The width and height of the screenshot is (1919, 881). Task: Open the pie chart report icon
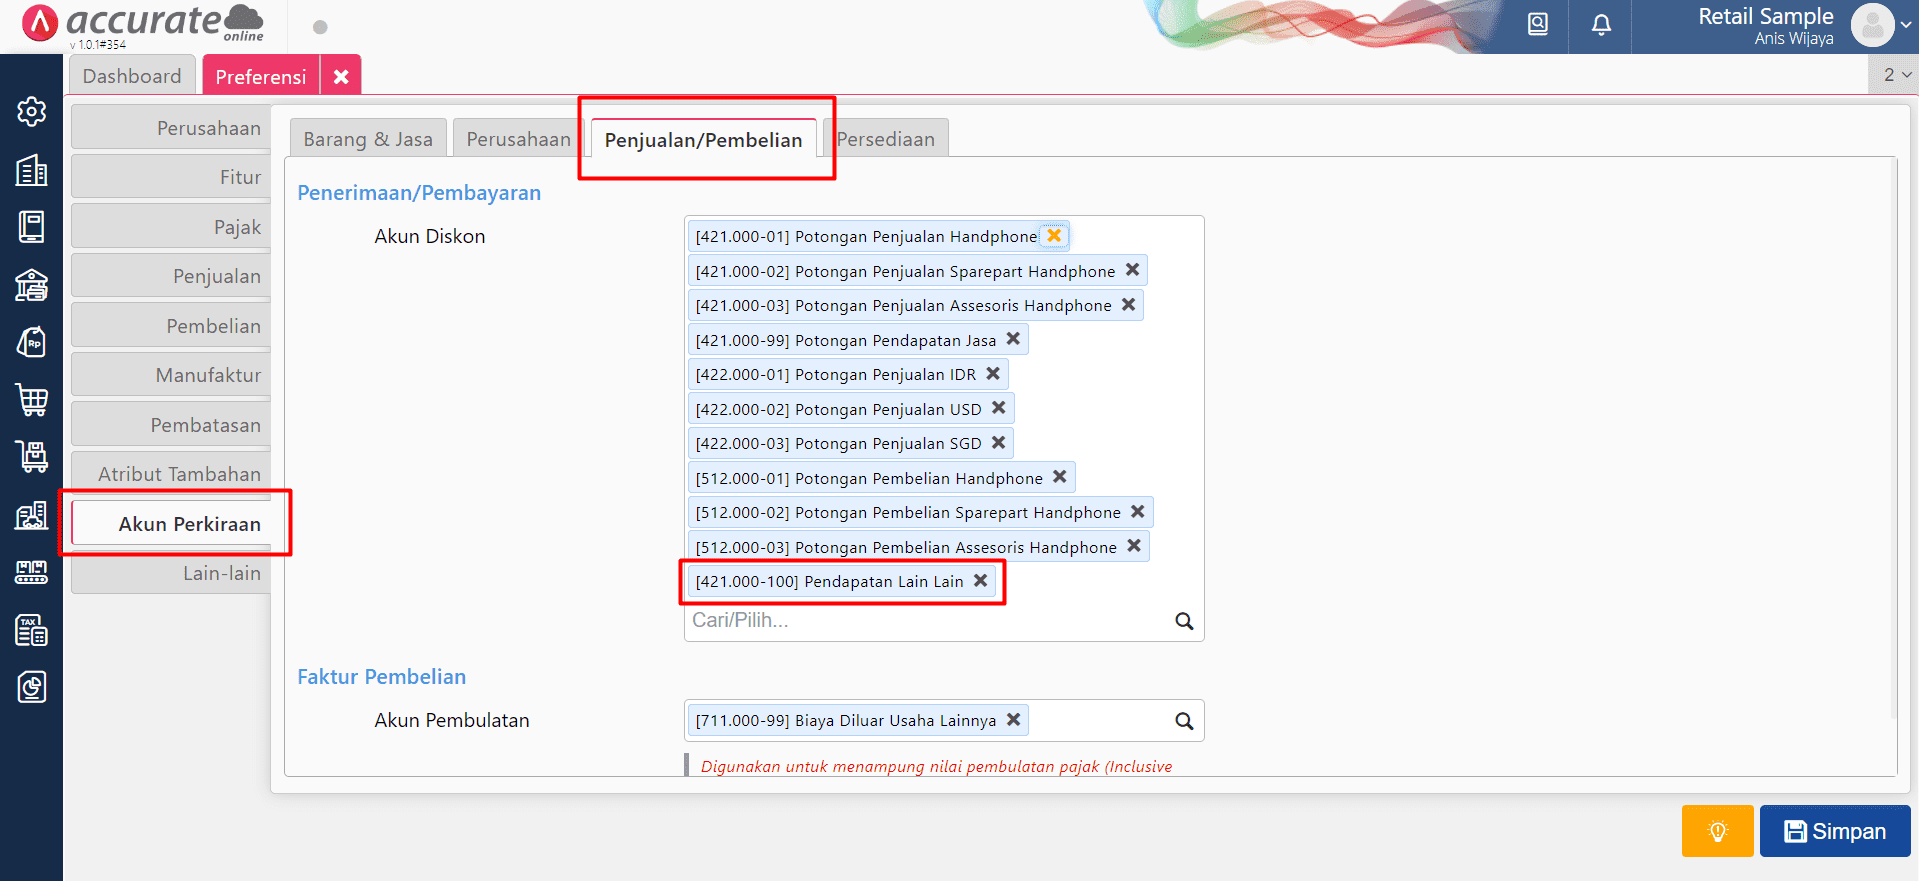[31, 687]
